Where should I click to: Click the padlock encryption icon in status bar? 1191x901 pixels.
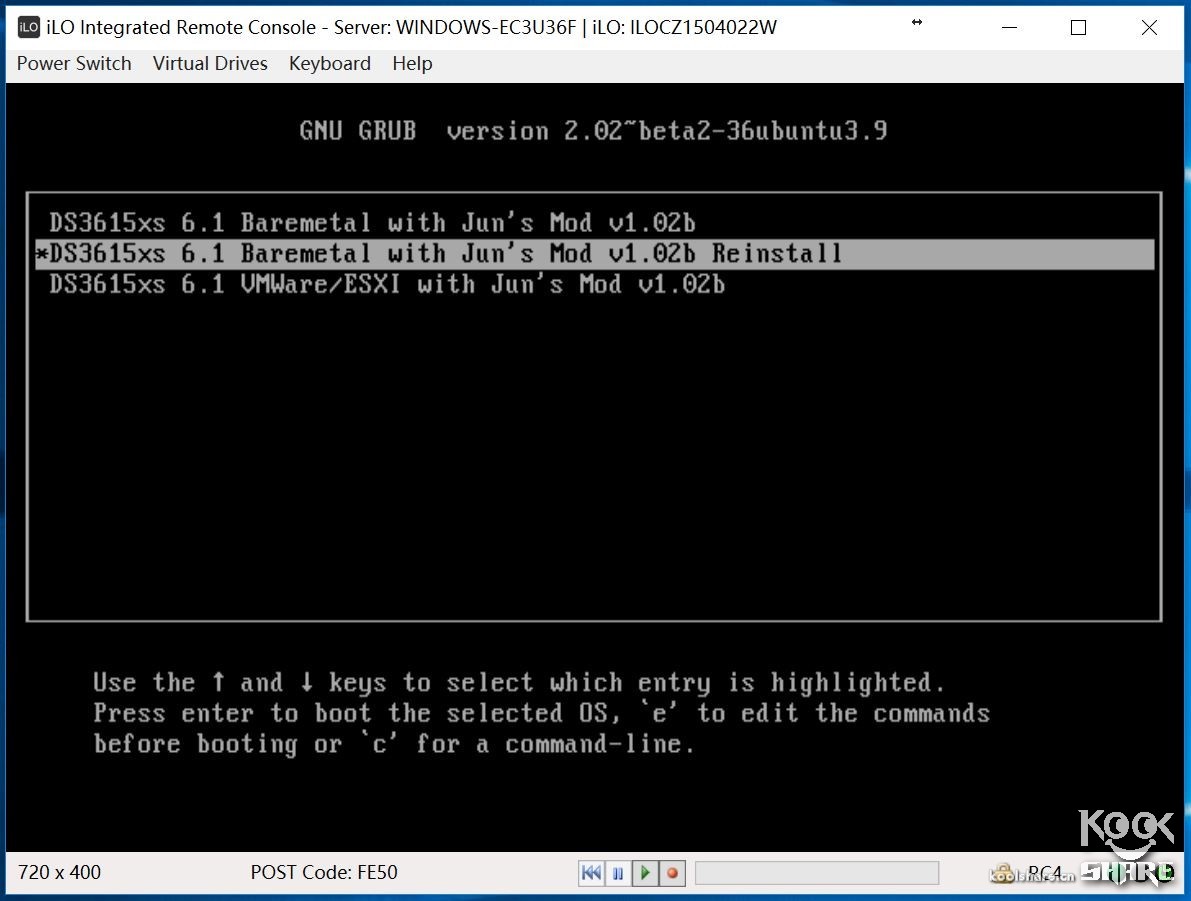pyautogui.click(x=1003, y=873)
